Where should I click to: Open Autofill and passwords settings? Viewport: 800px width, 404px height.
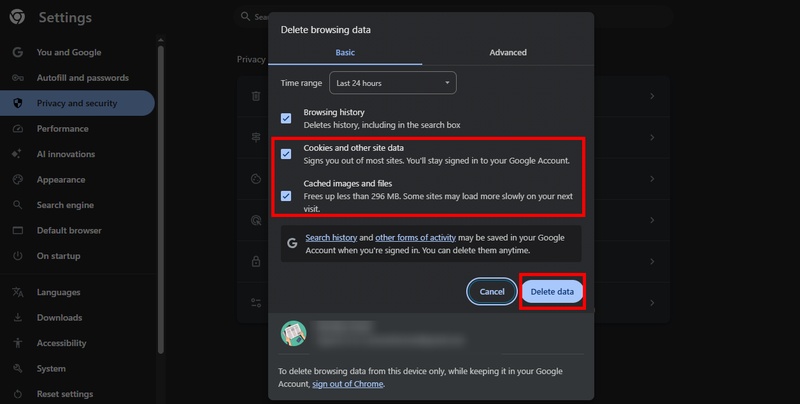83,78
